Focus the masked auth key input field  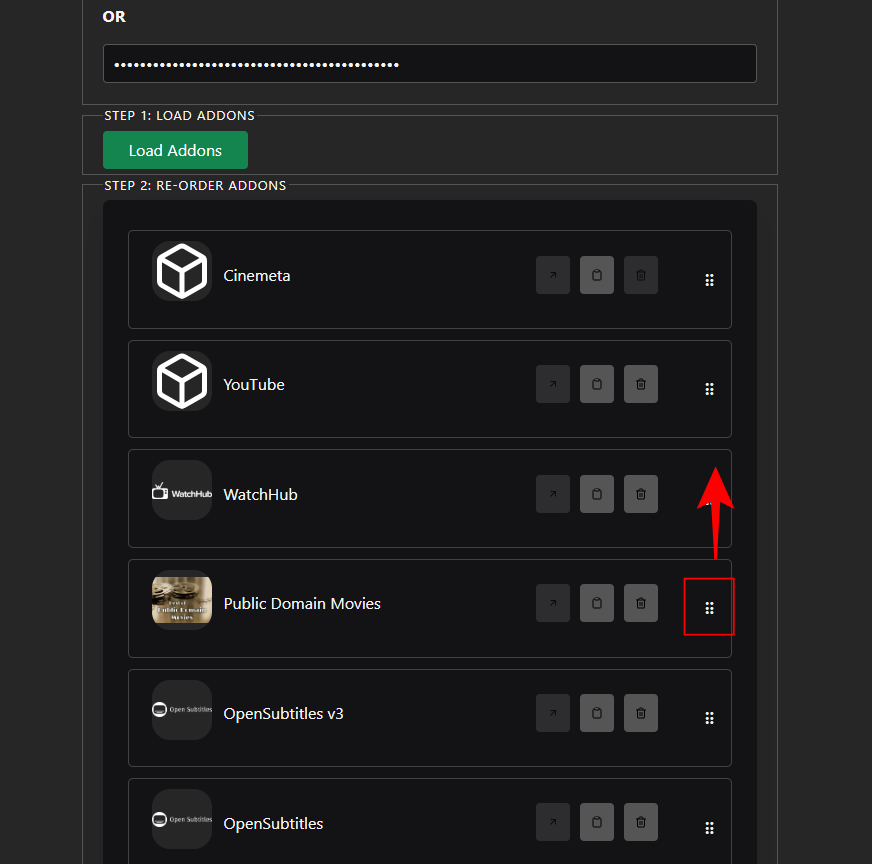point(429,64)
